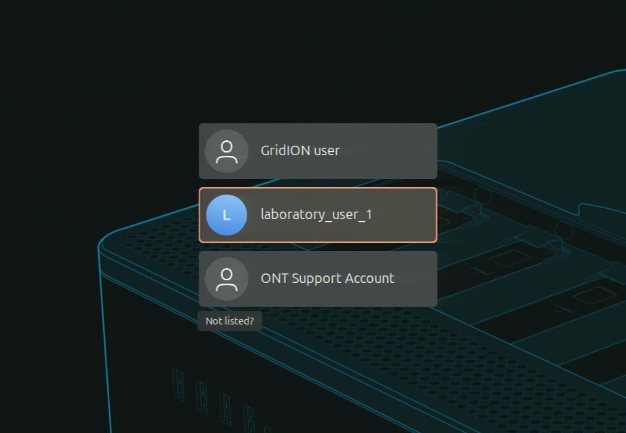The width and height of the screenshot is (626, 433).
Task: Click the 'Not listed?' link
Action: pyautogui.click(x=230, y=321)
